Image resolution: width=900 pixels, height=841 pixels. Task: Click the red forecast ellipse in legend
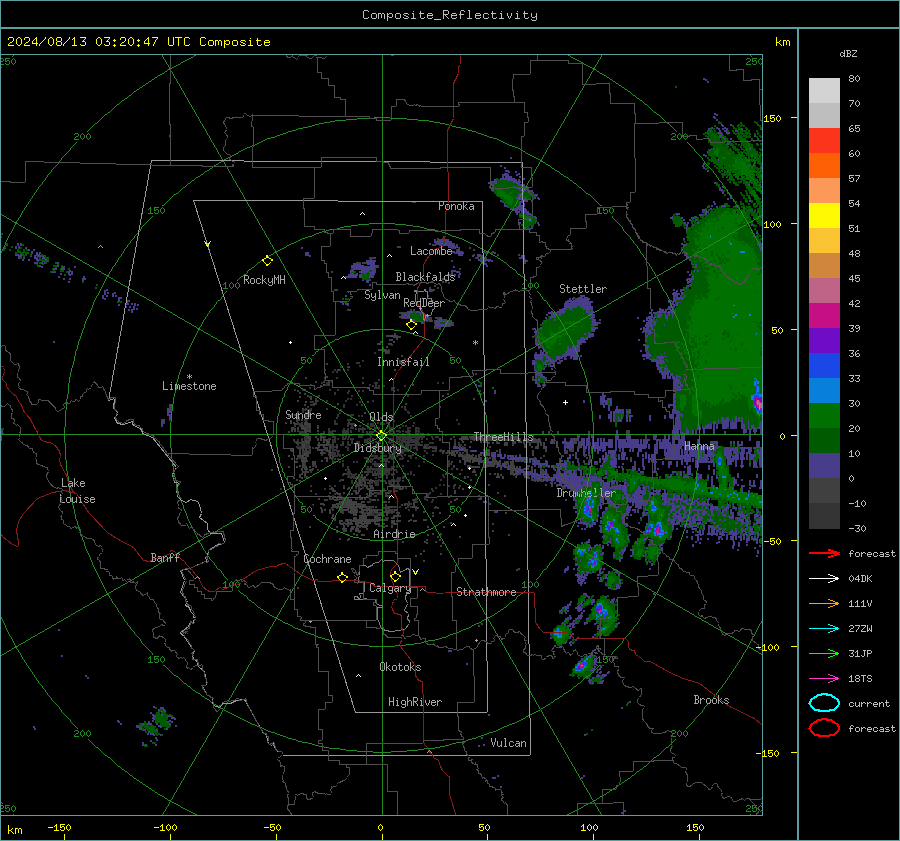click(824, 728)
